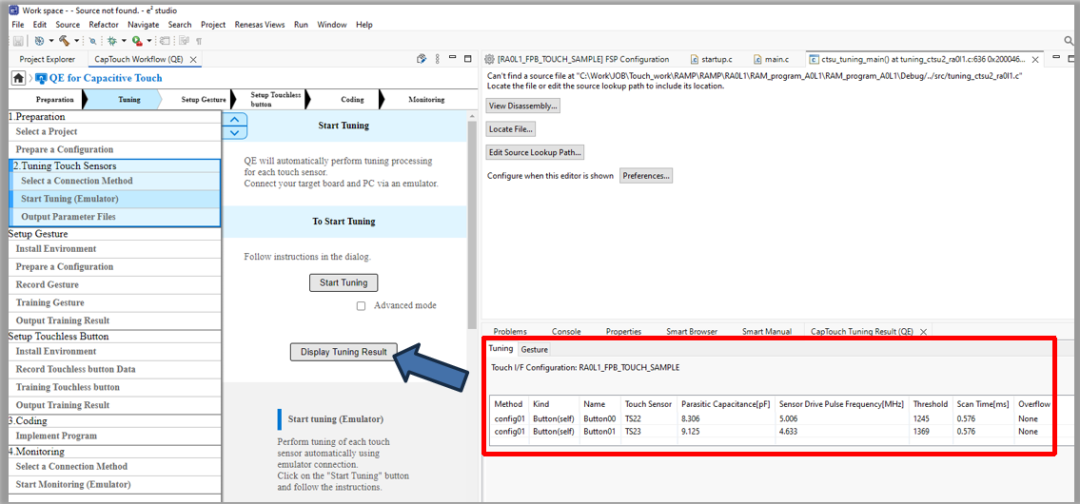1080x504 pixels.
Task: Click the View Disassembly... button
Action: click(523, 106)
